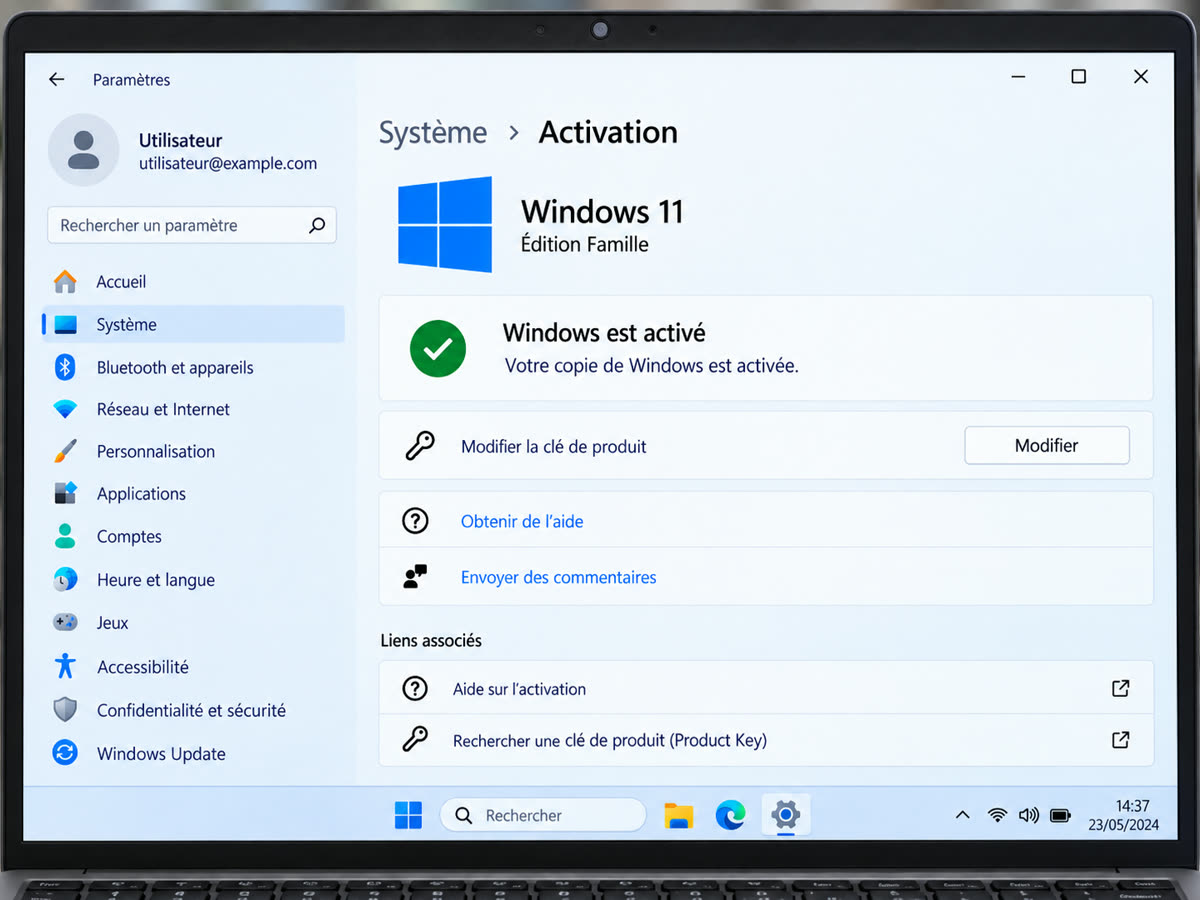Go to Système in the breadcrumb
Viewport: 1200px width, 900px height.
pos(433,132)
